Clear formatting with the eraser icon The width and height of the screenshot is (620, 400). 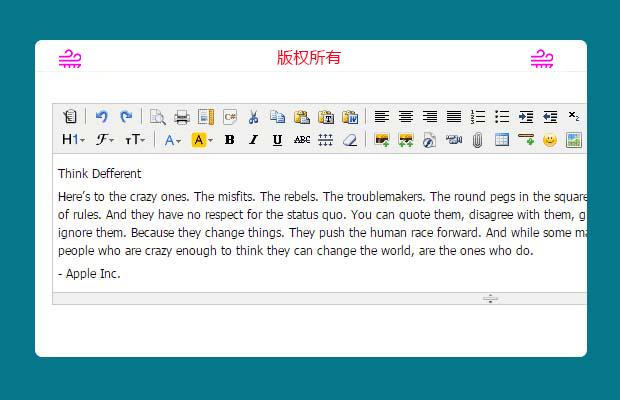pyautogui.click(x=349, y=140)
